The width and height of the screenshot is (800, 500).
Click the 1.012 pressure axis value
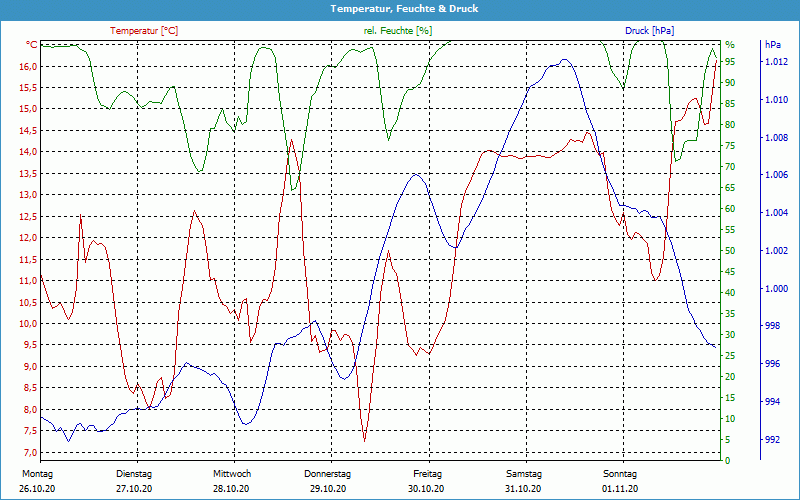point(776,62)
